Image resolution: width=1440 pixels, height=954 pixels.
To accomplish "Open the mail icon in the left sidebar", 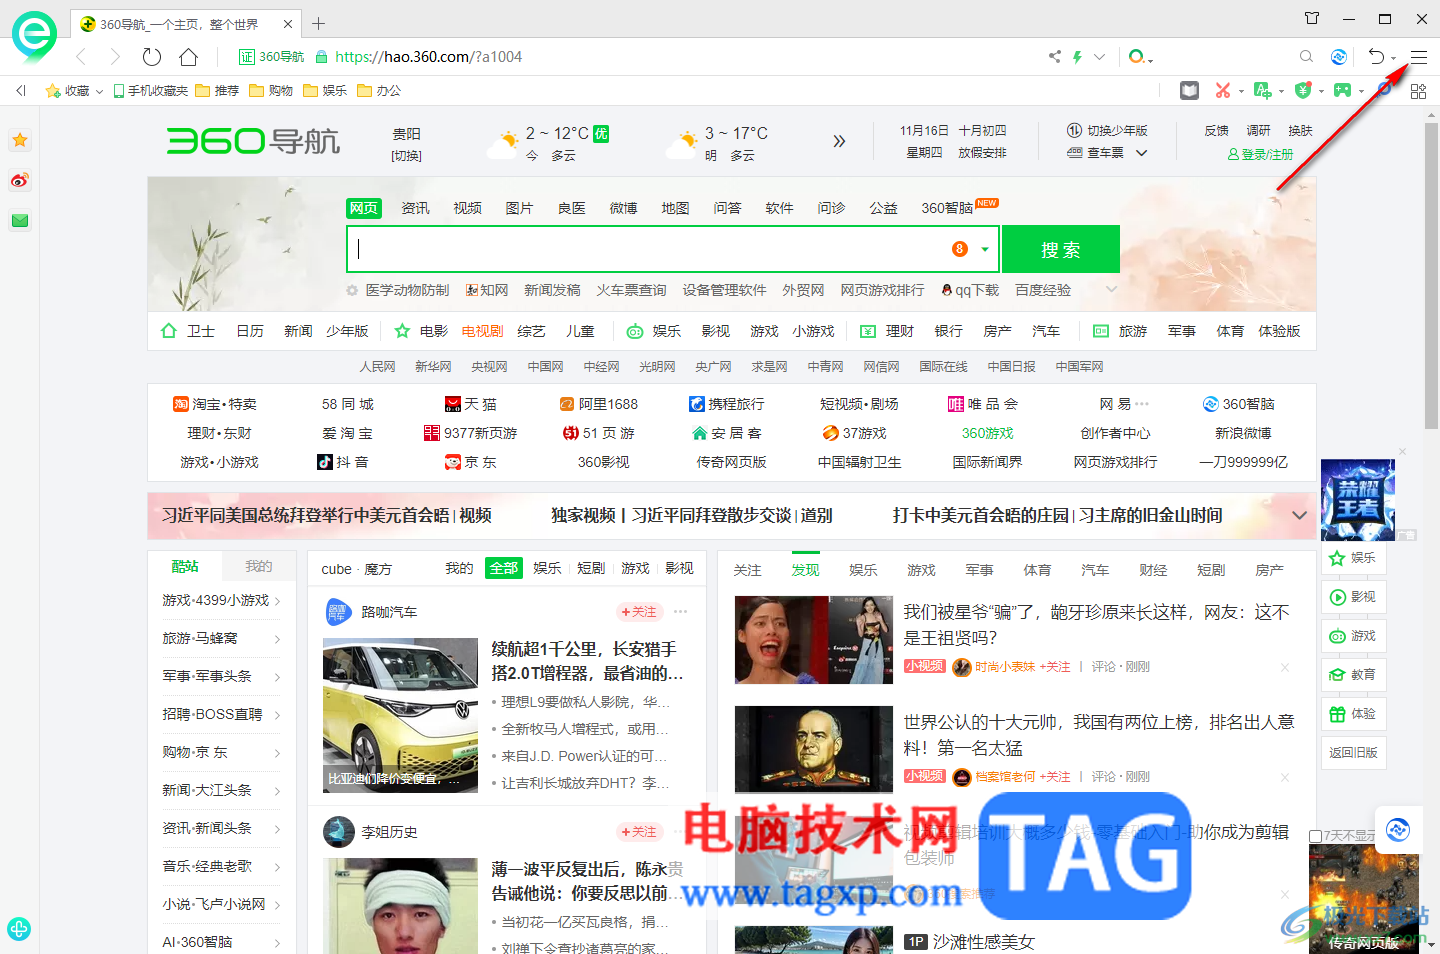I will point(19,220).
